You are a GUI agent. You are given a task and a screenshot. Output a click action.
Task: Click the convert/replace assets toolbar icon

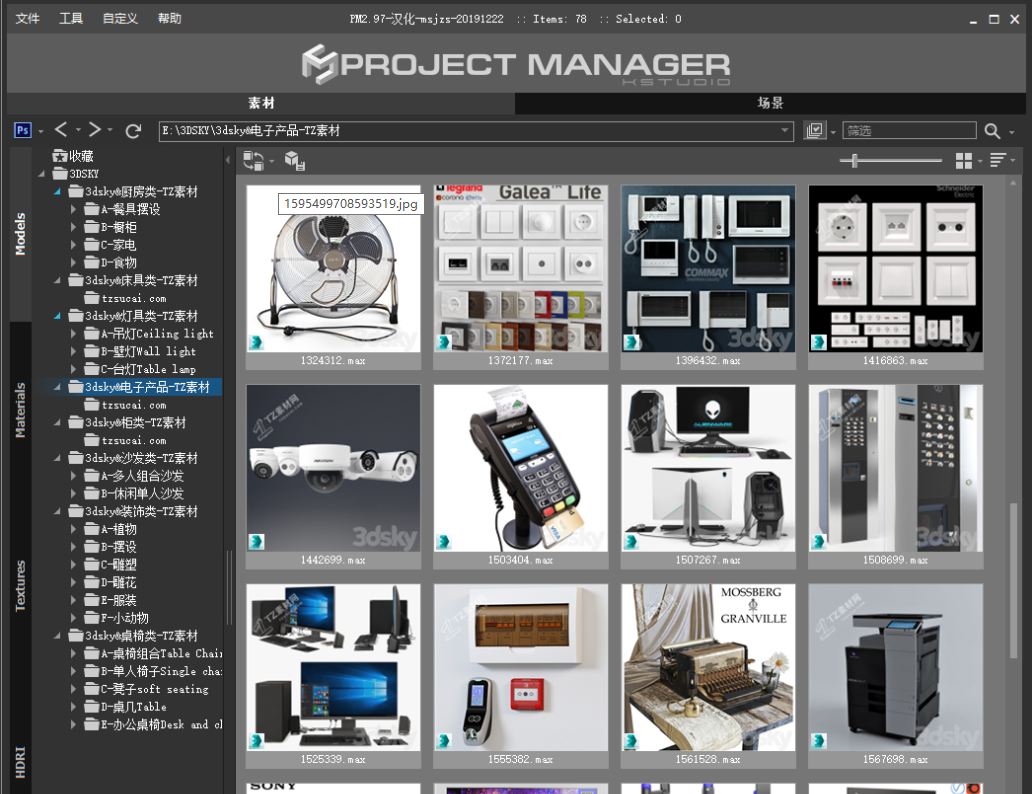[253, 161]
